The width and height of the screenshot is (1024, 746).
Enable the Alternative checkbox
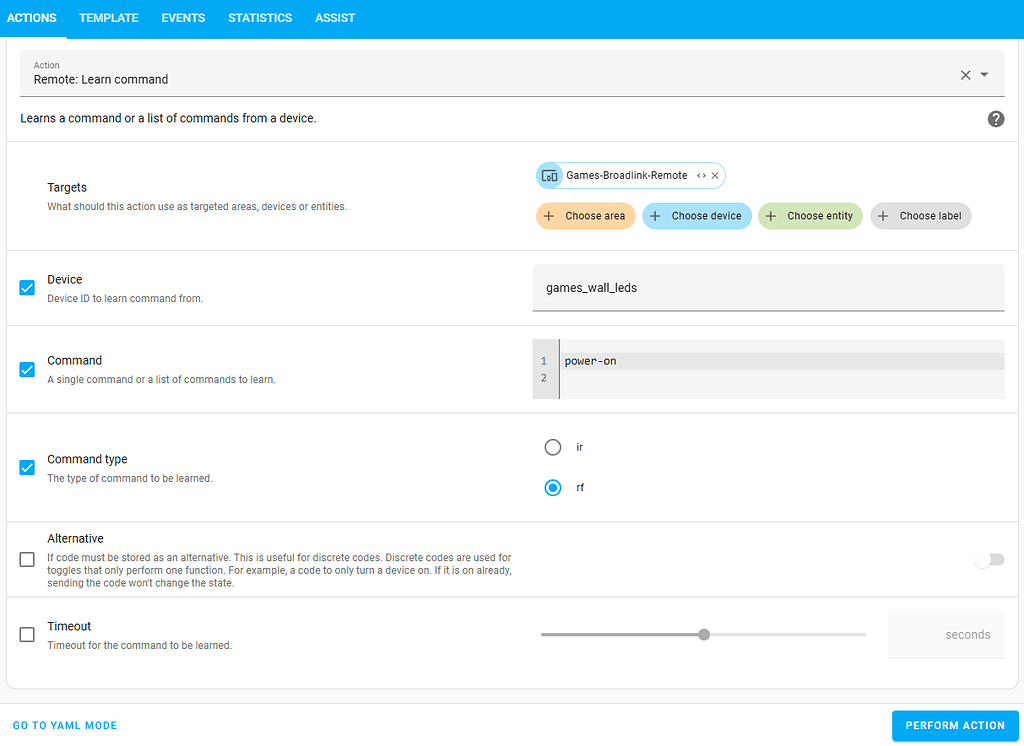point(27,560)
